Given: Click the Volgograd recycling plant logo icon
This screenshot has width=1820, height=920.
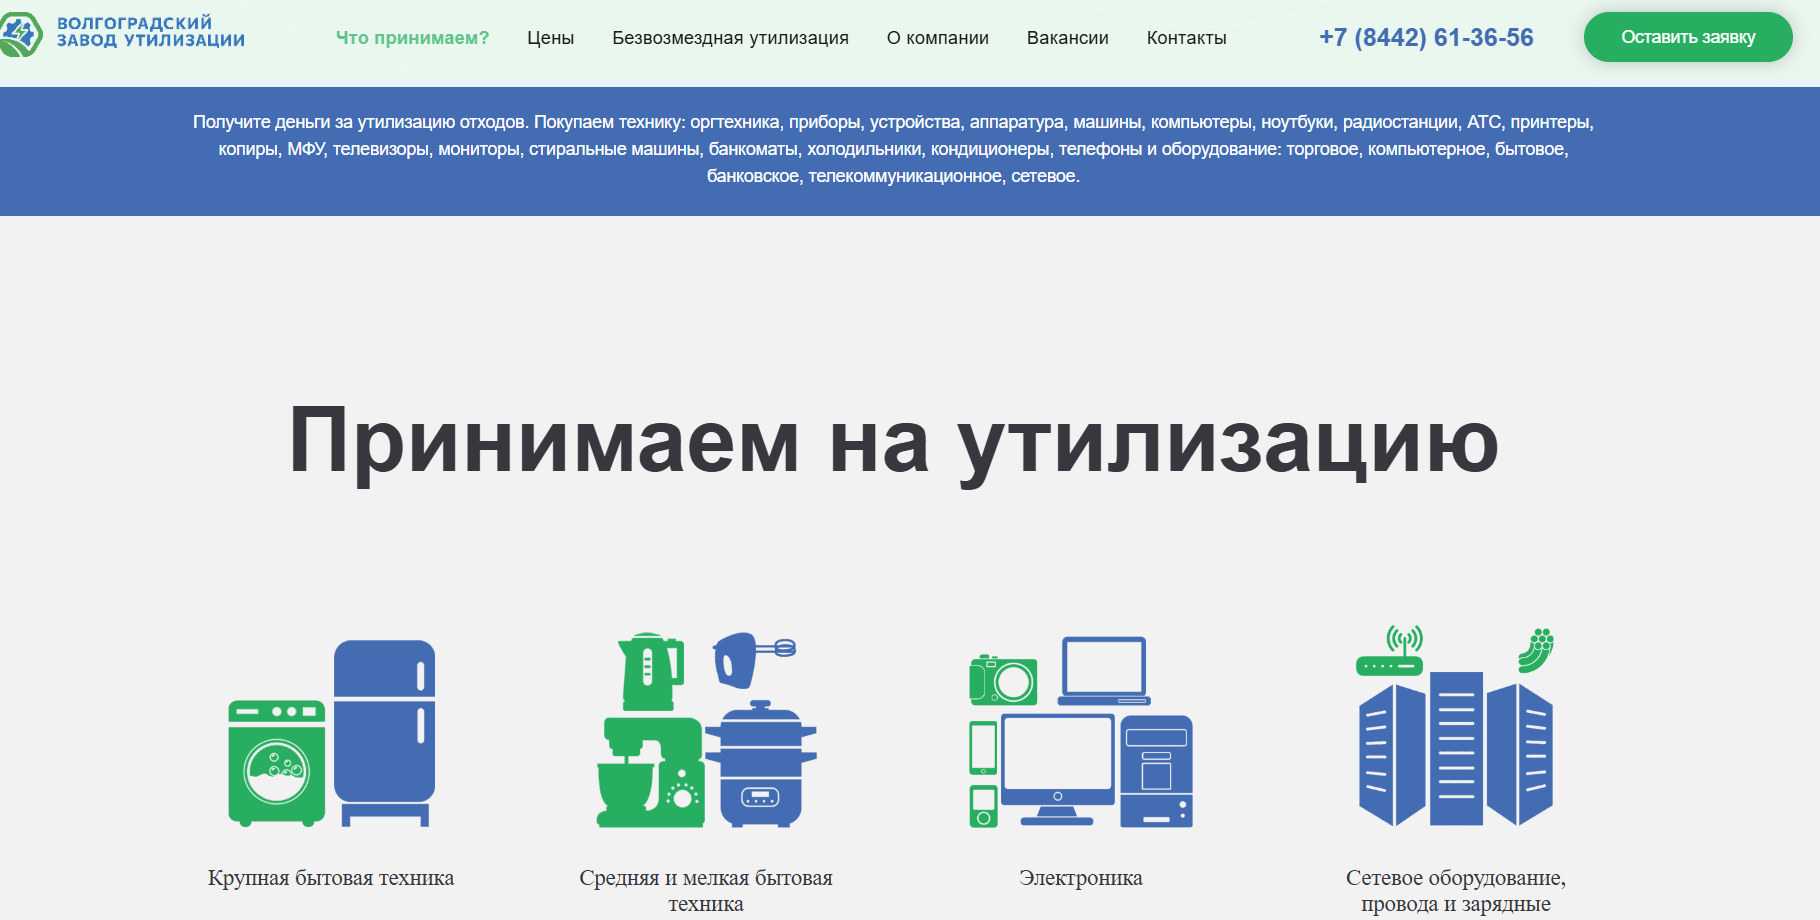Looking at the screenshot, I should pos(20,34).
